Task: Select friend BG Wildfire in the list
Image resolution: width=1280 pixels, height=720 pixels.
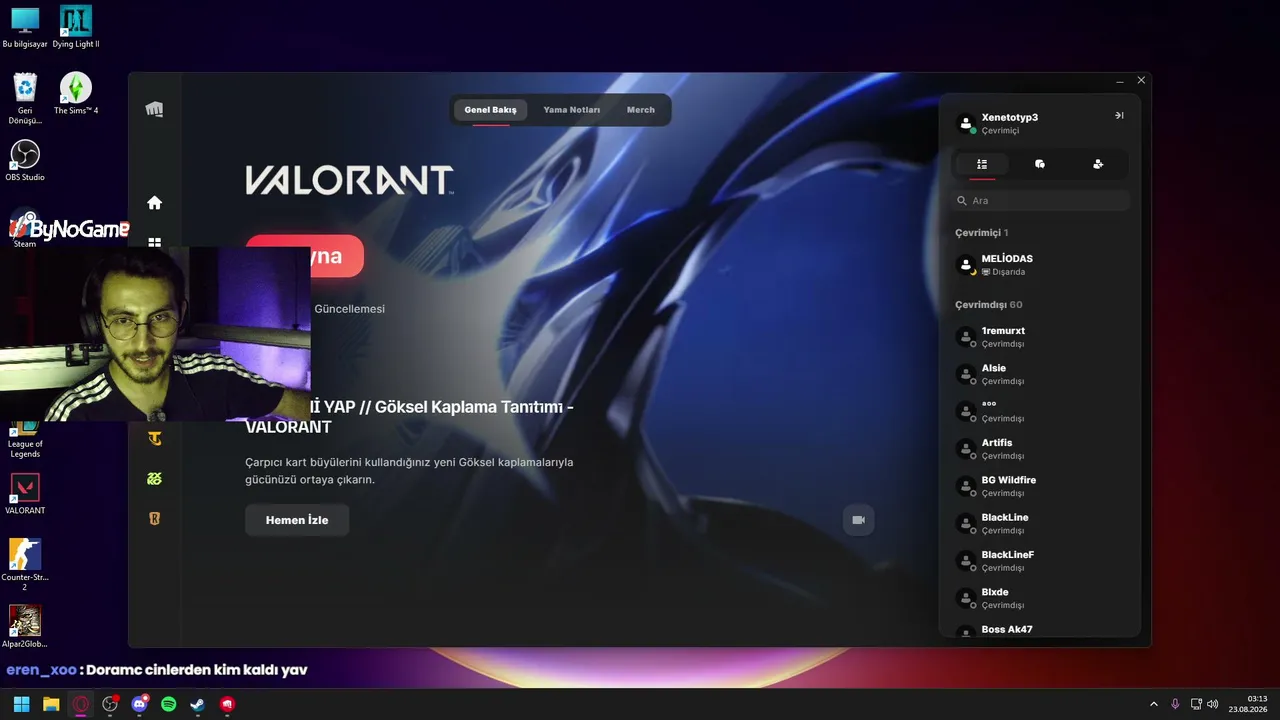Action: (1040, 486)
